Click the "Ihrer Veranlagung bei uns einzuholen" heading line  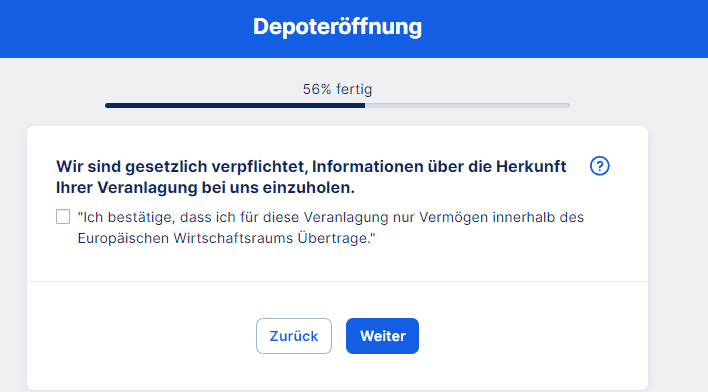point(205,187)
